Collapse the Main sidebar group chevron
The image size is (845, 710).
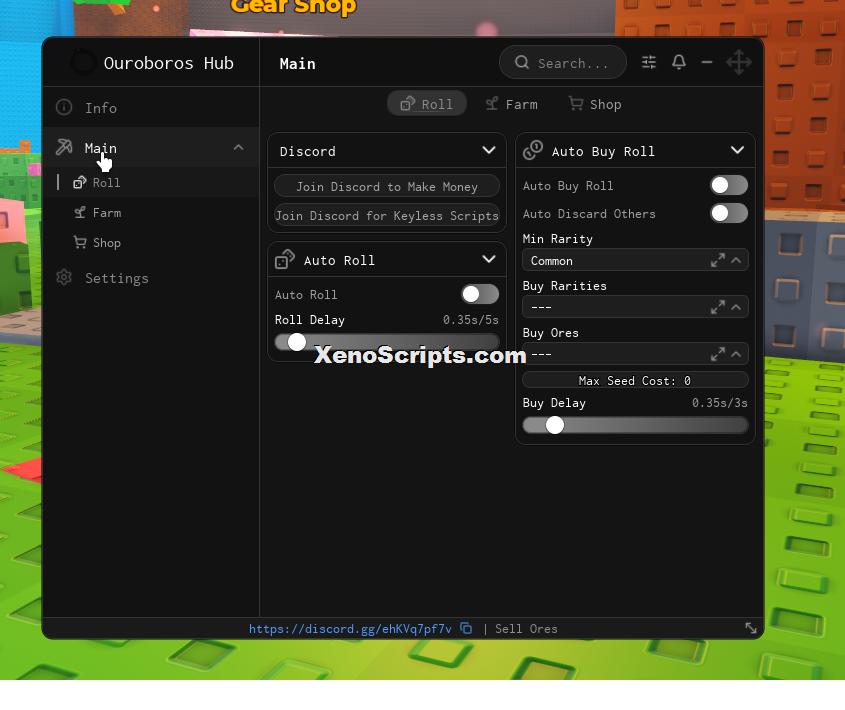point(238,147)
